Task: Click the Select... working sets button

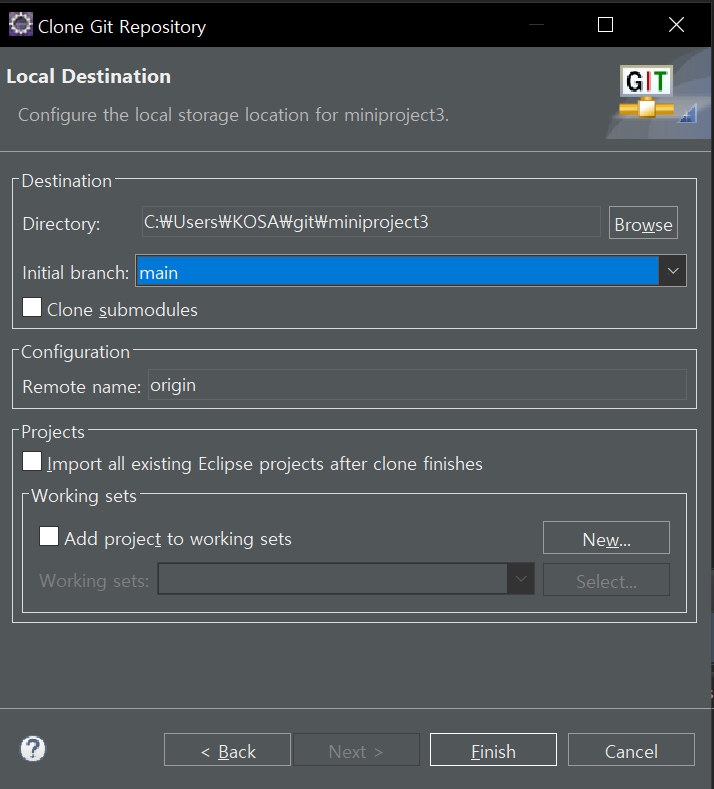Action: coord(606,580)
